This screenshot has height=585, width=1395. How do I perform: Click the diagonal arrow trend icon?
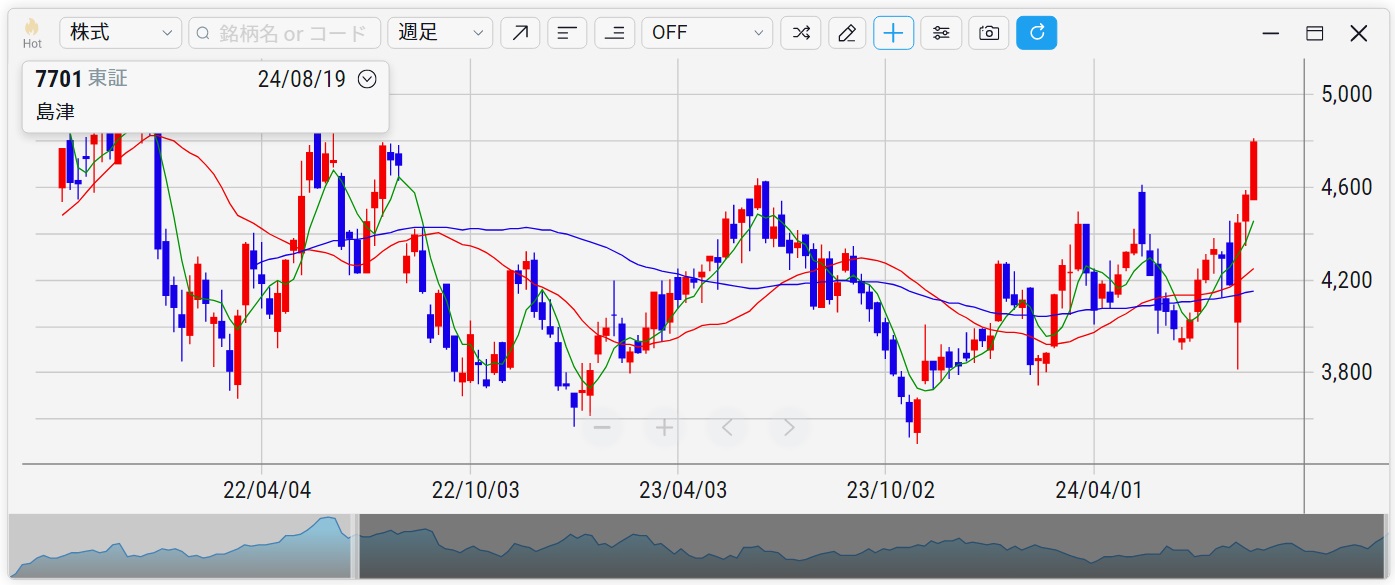[520, 33]
